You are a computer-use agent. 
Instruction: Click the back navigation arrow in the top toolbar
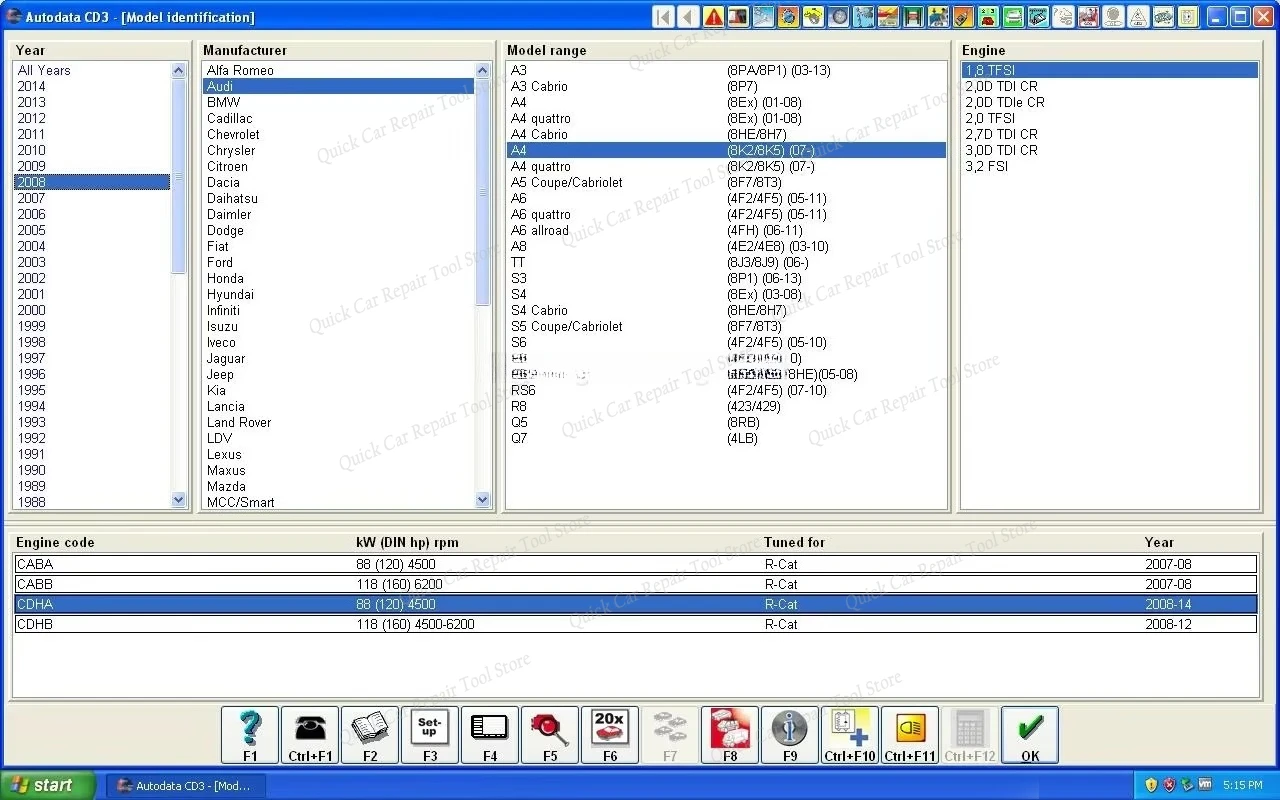pyautogui.click(x=688, y=16)
